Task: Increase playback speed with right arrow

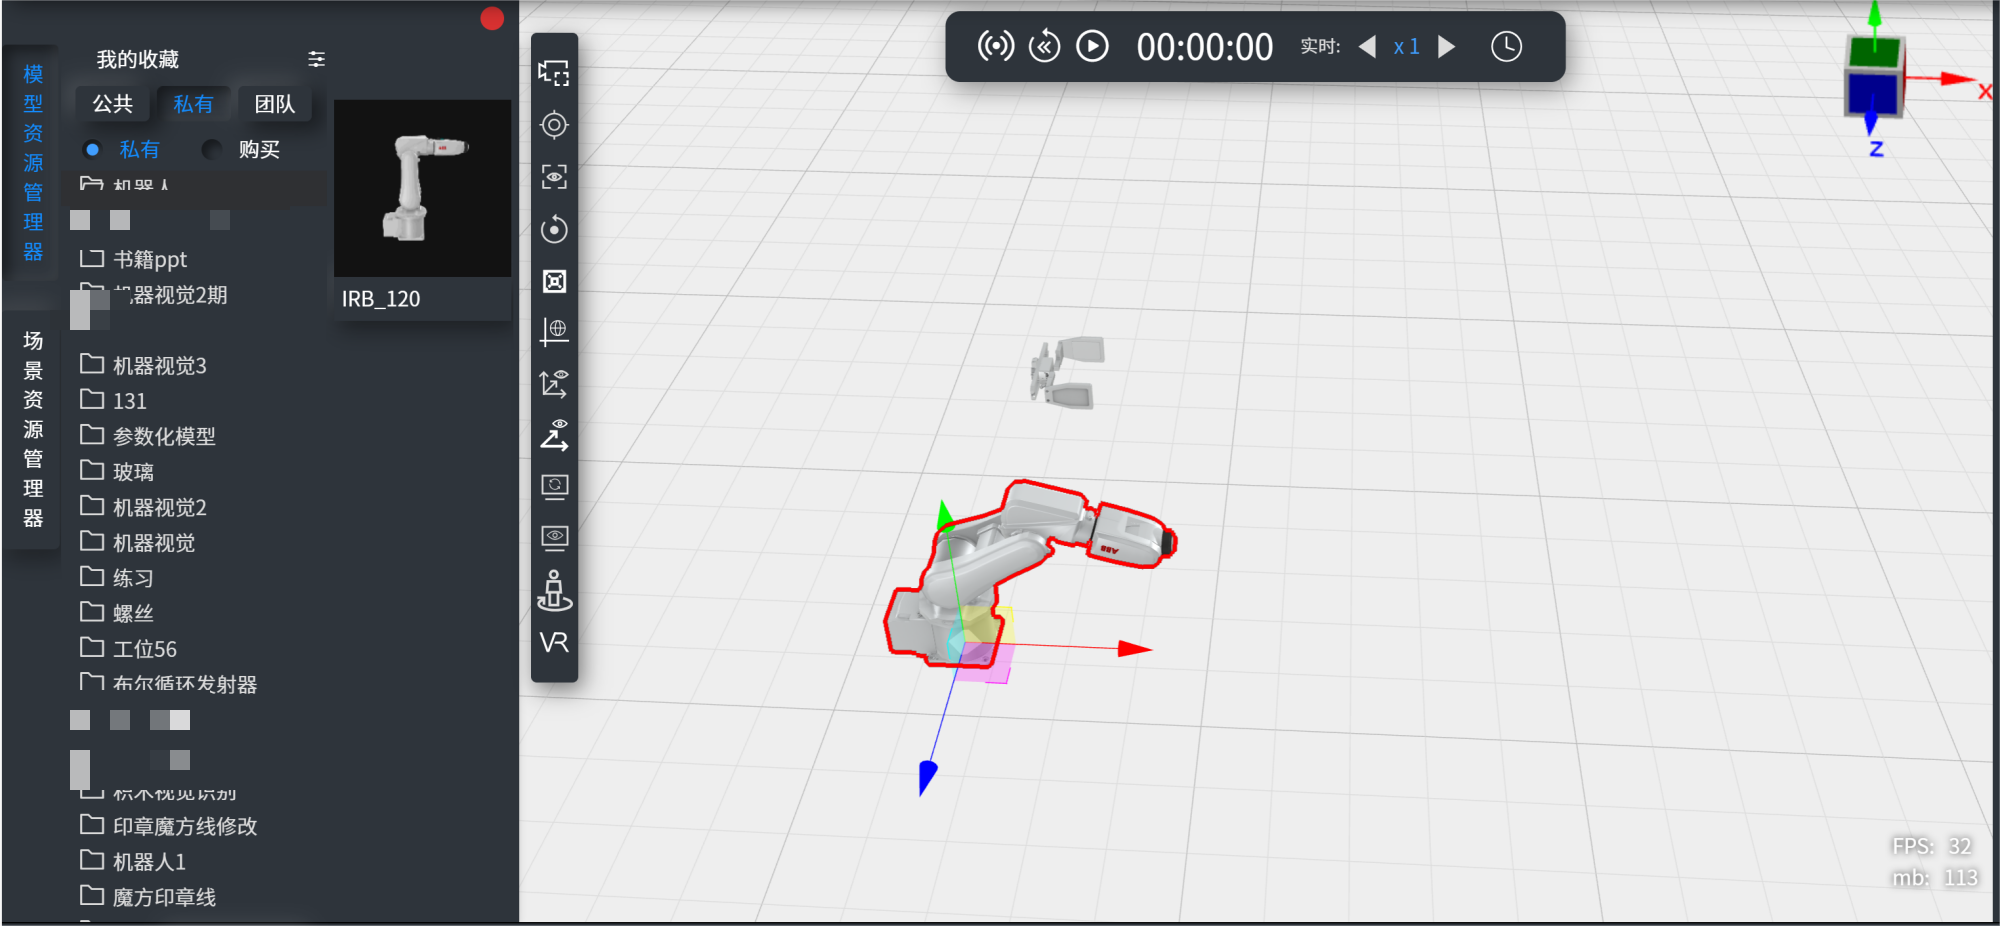Action: pos(1446,47)
